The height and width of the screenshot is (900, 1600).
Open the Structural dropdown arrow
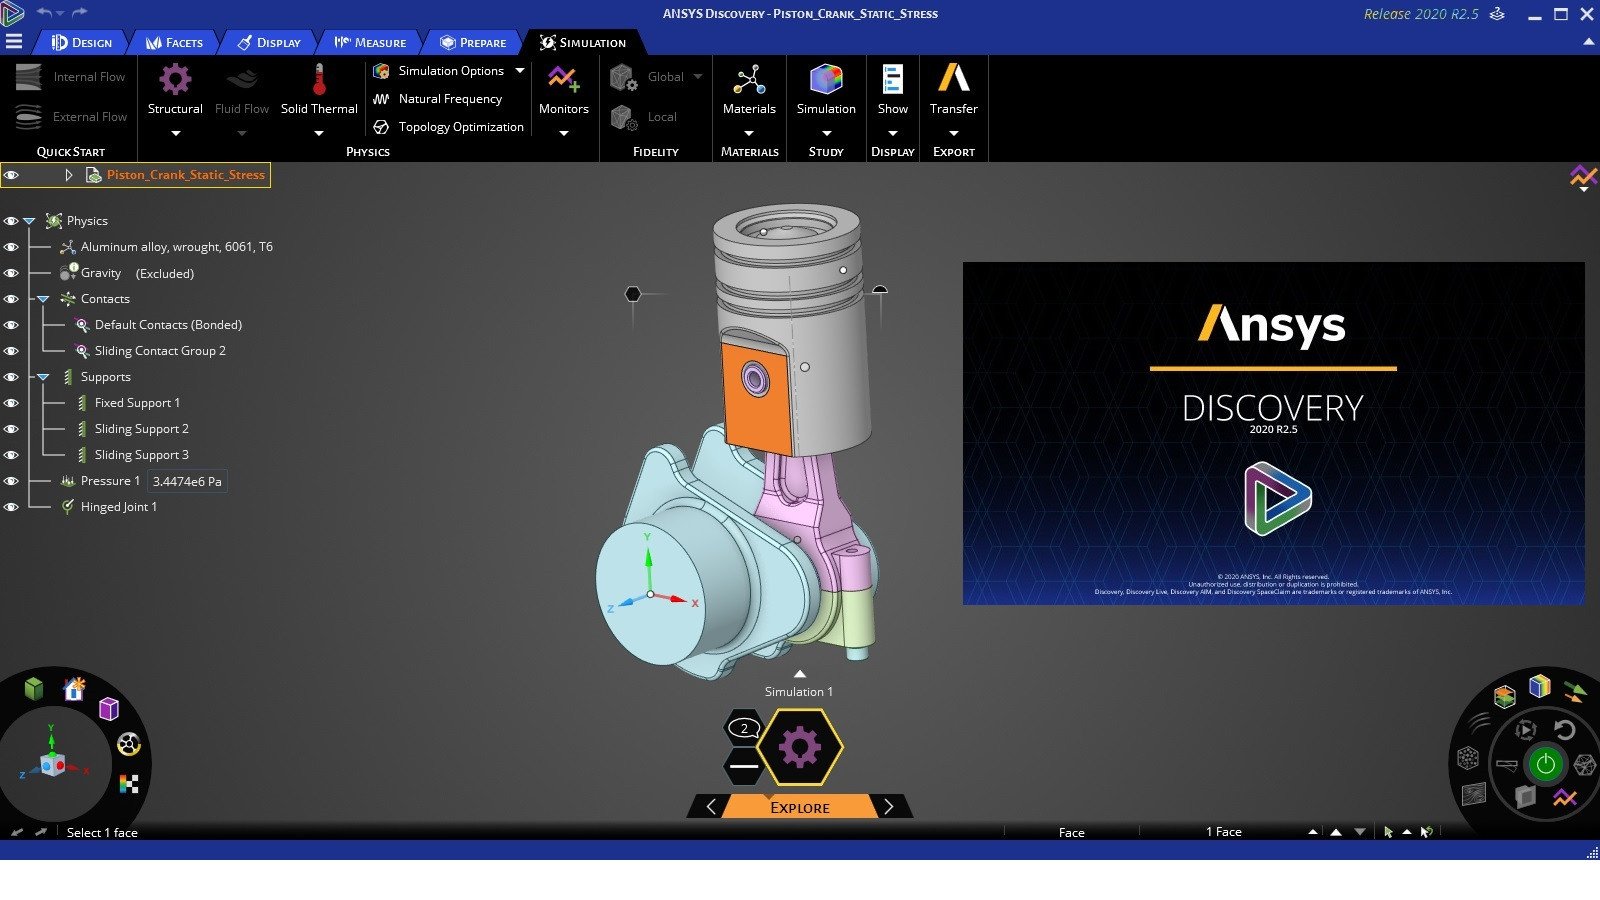pyautogui.click(x=175, y=134)
